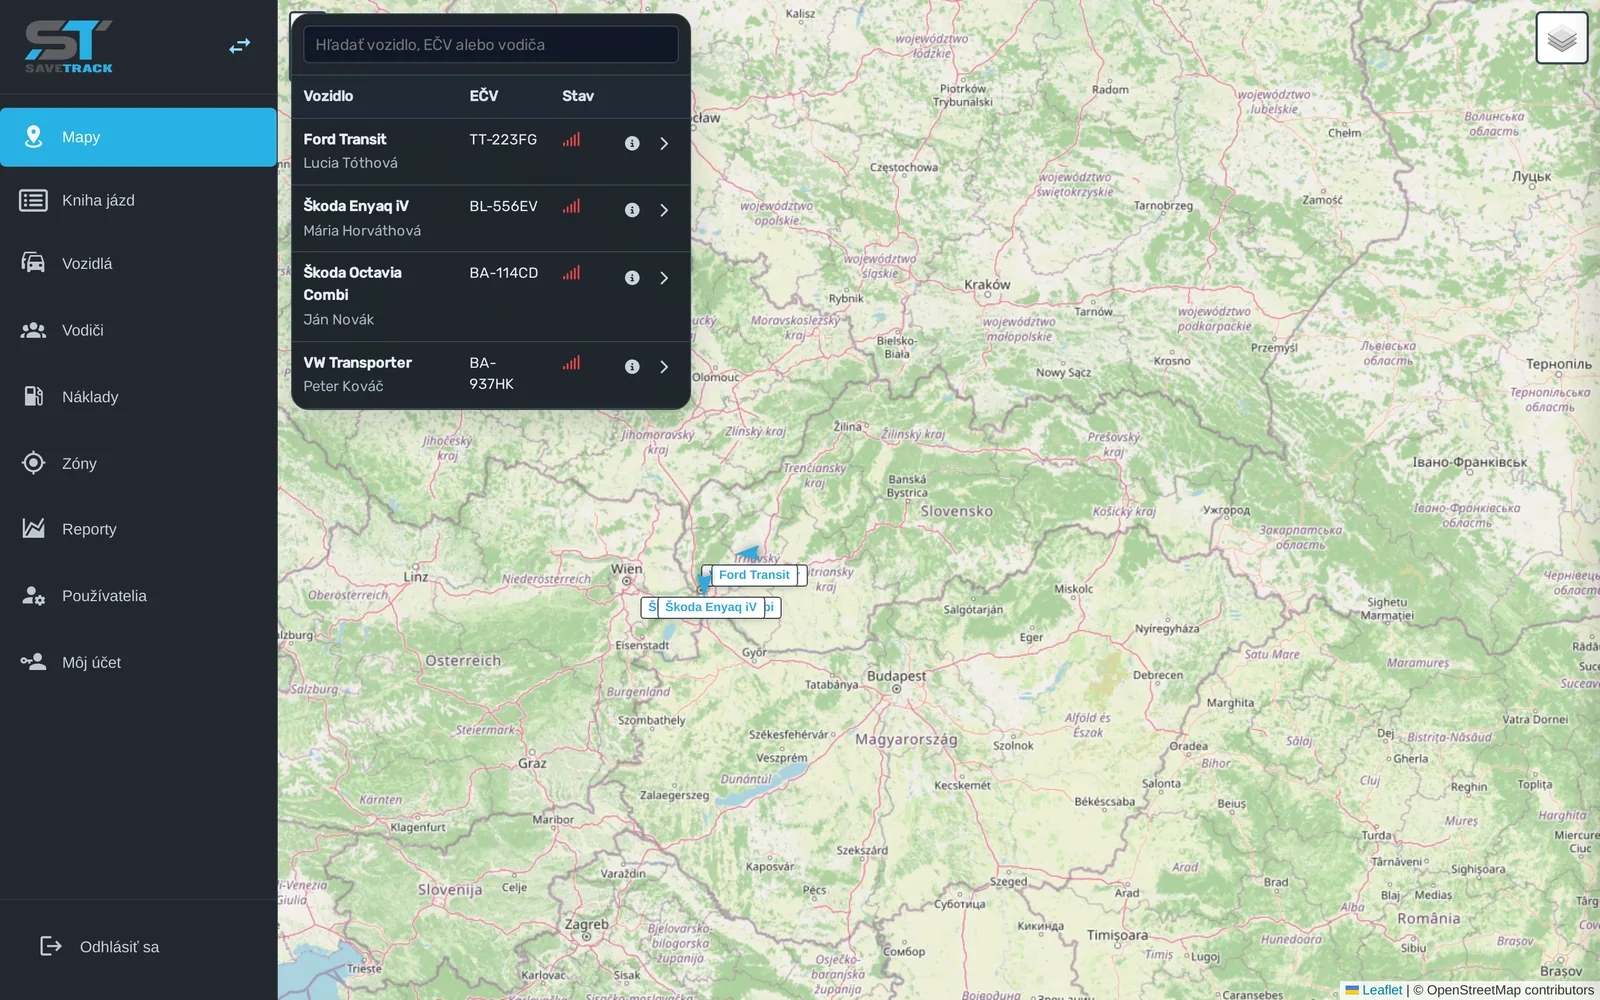Show info for Škoda Enyaq iV

[x=632, y=210]
